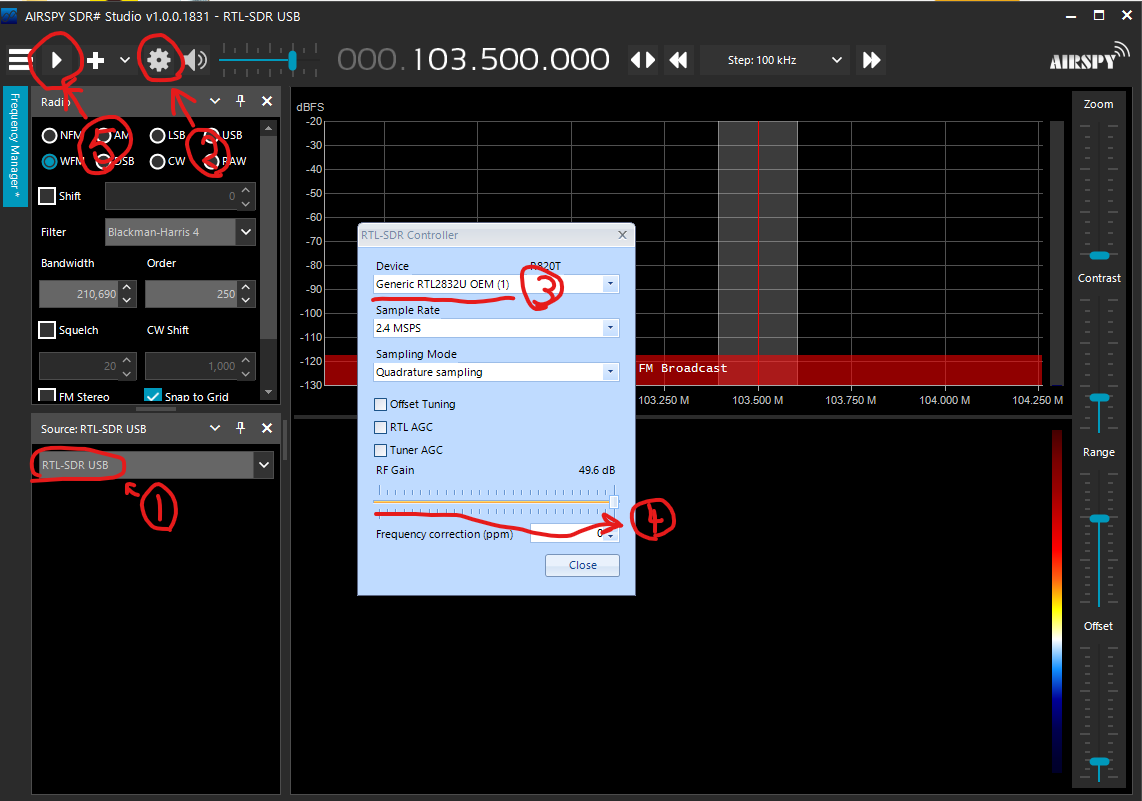The height and width of the screenshot is (801, 1142).
Task: Close the Source: RTL-SDR USB panel
Action: (x=267, y=428)
